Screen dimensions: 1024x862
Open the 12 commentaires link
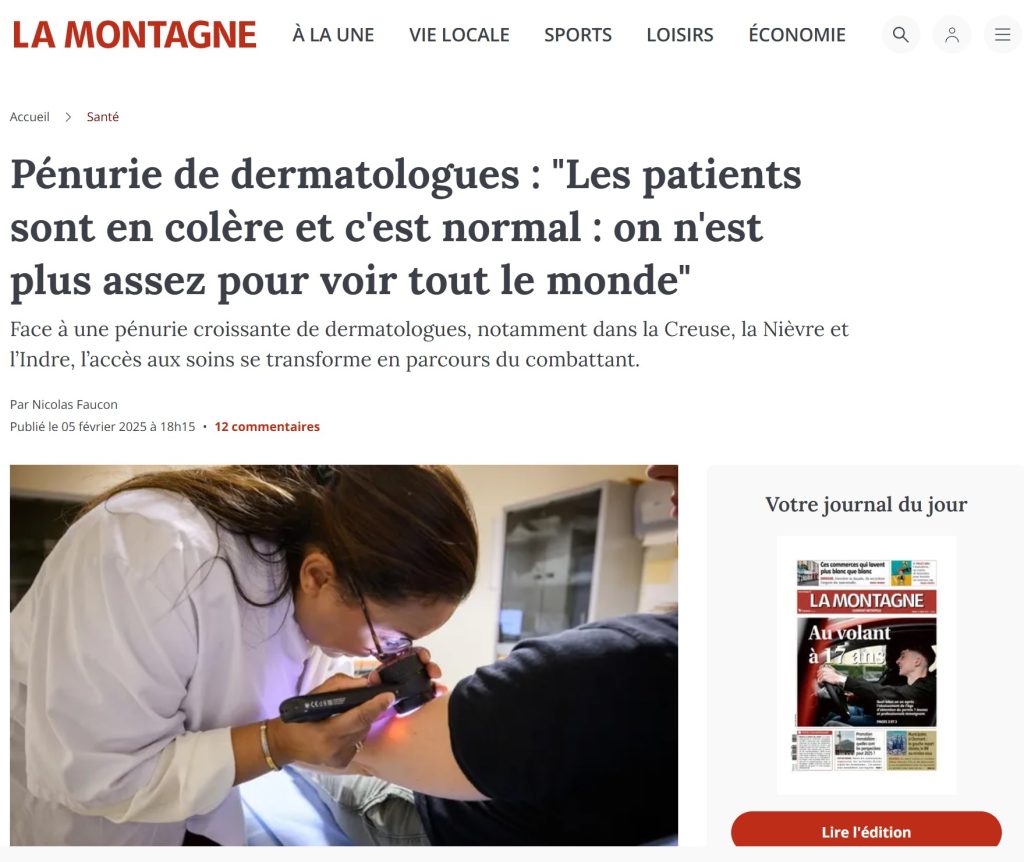click(267, 426)
